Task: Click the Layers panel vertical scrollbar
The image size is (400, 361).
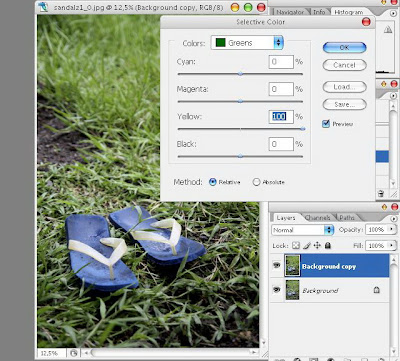Action: coord(393,305)
